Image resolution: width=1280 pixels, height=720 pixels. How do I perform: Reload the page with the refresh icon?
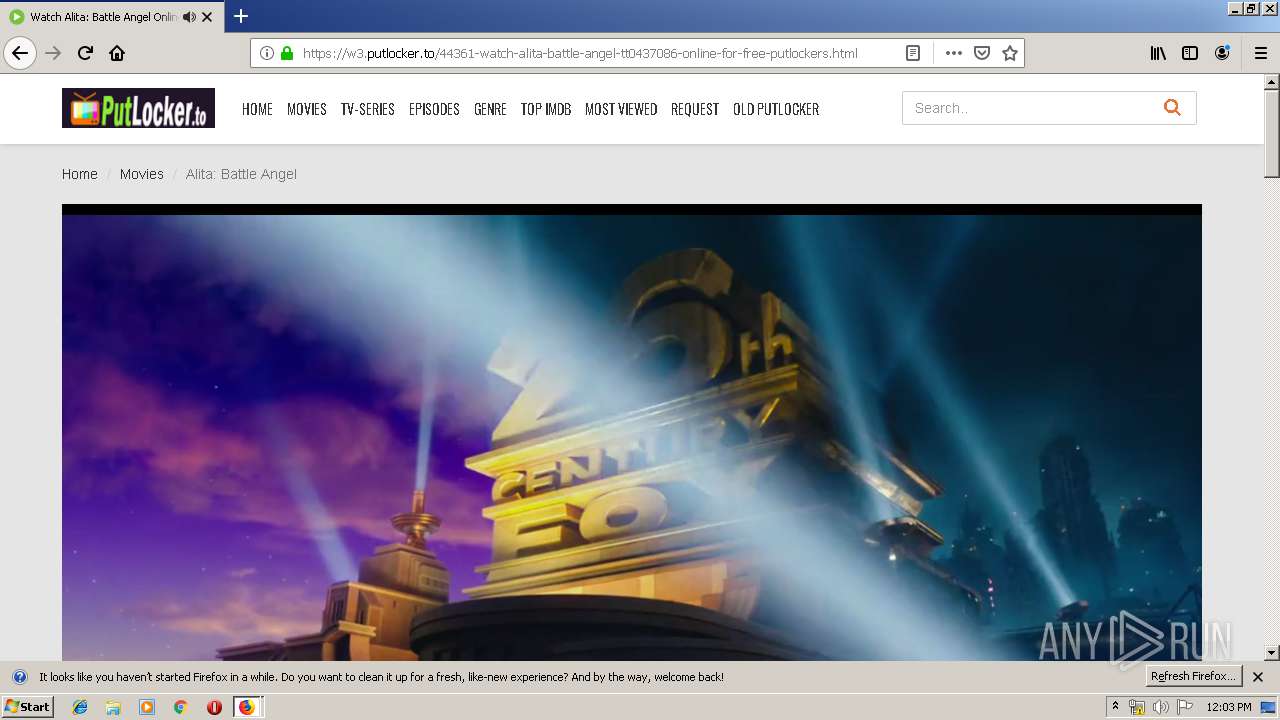86,53
